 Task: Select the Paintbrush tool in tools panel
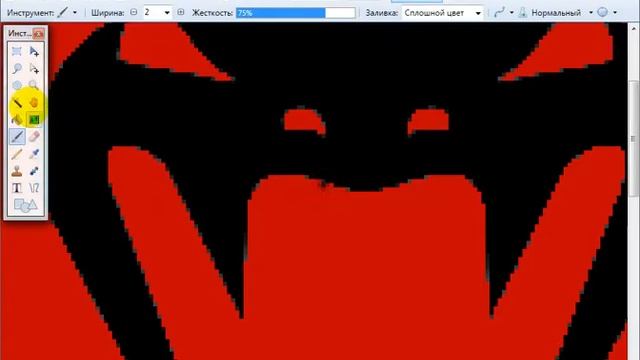(17, 137)
